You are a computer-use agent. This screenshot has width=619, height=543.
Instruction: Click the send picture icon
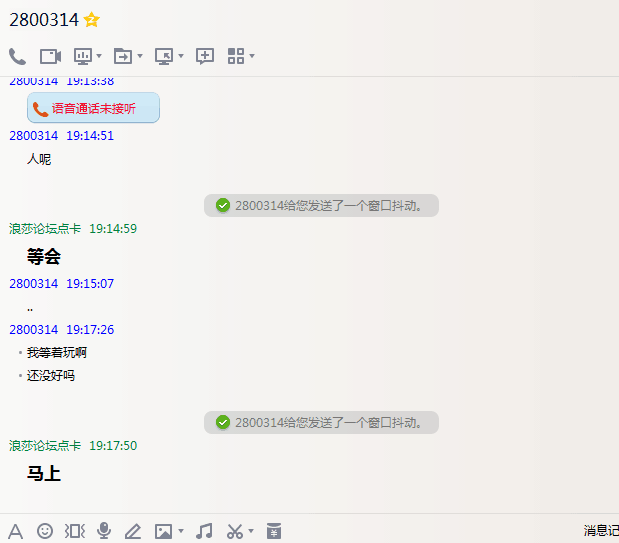point(163,531)
